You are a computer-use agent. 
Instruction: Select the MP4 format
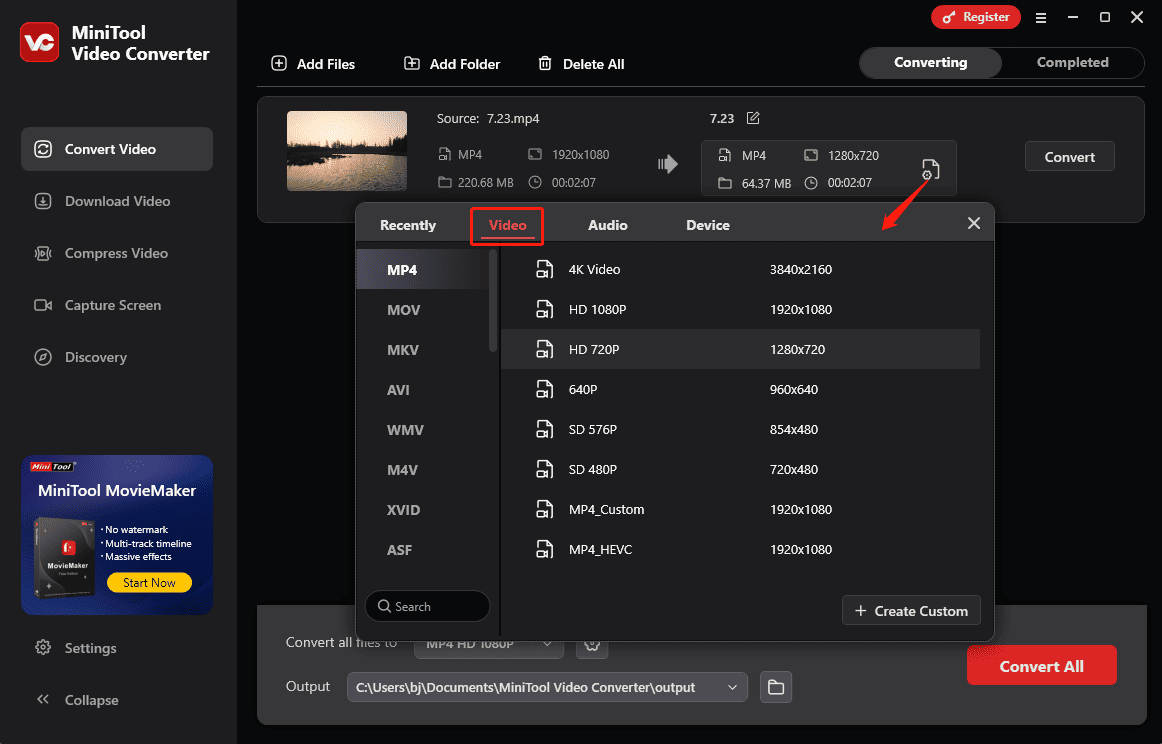coord(422,270)
